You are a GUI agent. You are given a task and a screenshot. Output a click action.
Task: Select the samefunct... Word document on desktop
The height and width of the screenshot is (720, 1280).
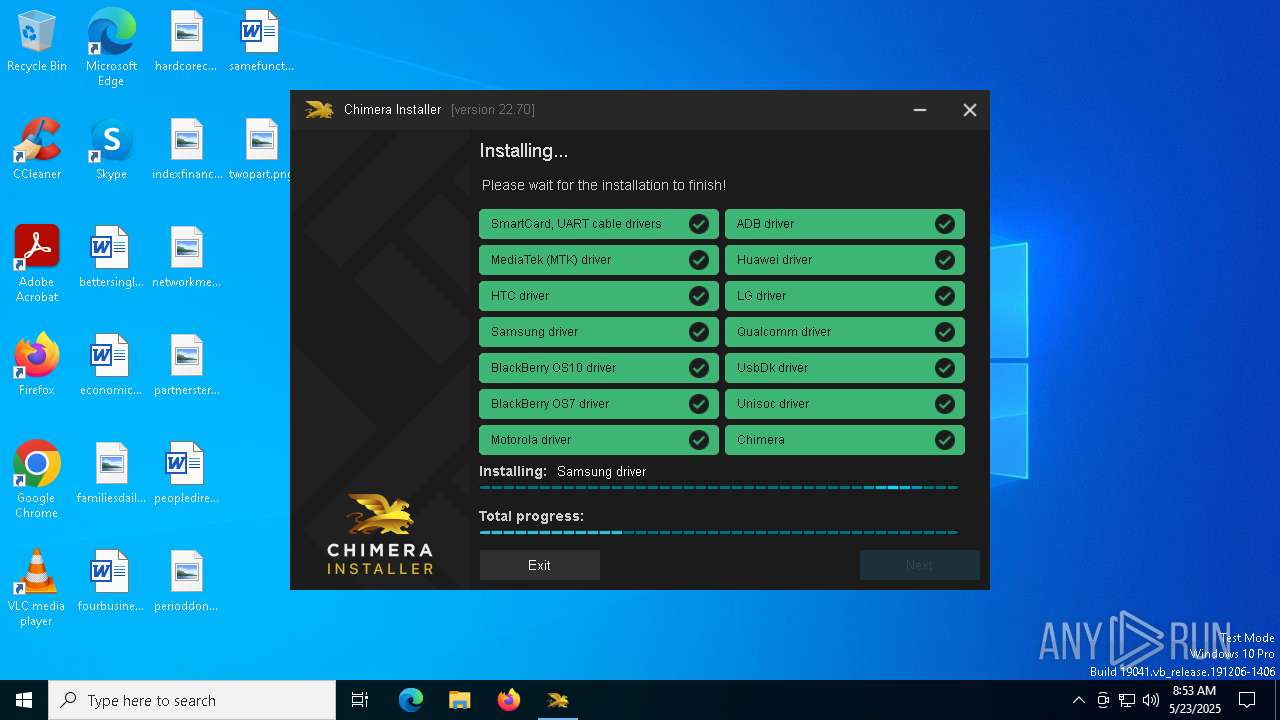tap(261, 42)
